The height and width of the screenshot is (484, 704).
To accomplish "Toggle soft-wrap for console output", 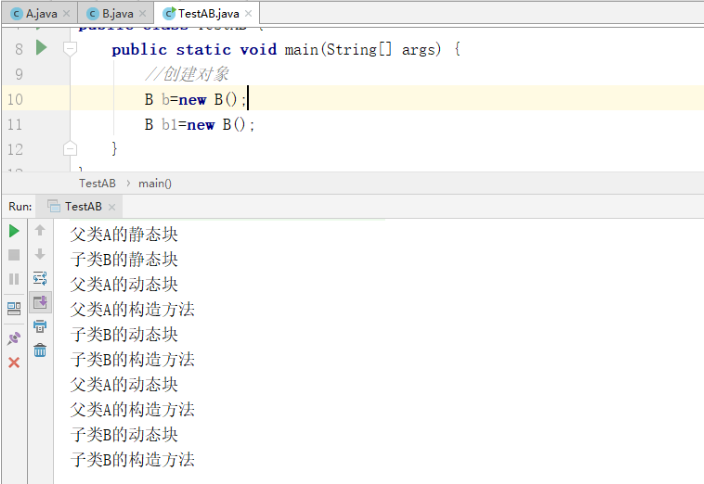I will coord(40,278).
